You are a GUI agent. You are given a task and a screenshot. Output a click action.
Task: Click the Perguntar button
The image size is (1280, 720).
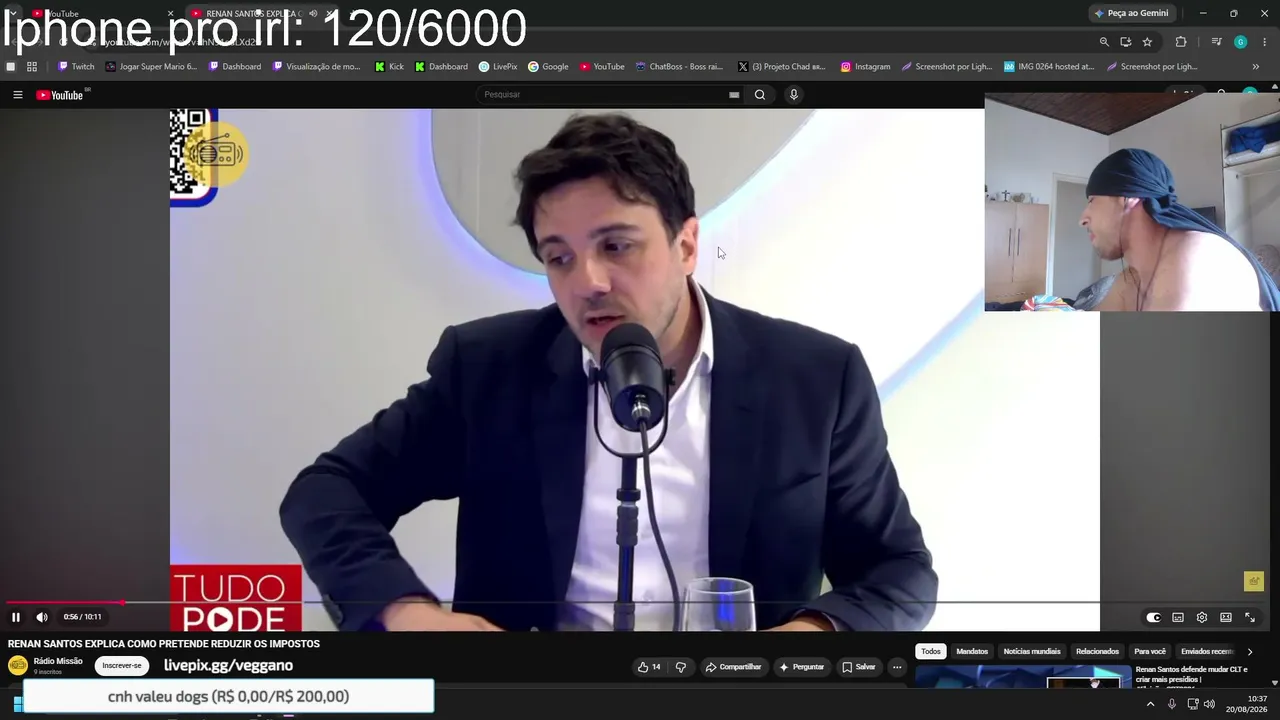tap(802, 667)
